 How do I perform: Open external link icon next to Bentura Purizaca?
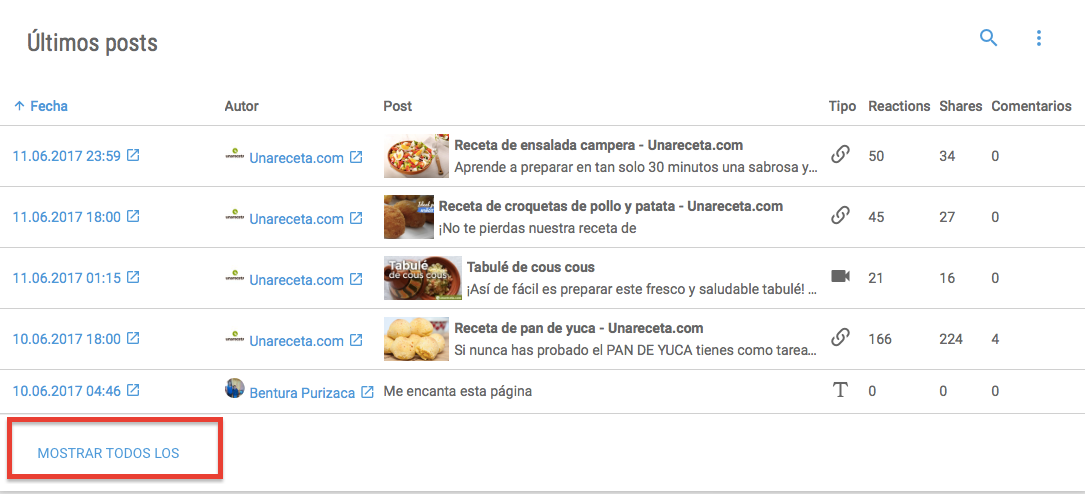click(367, 392)
